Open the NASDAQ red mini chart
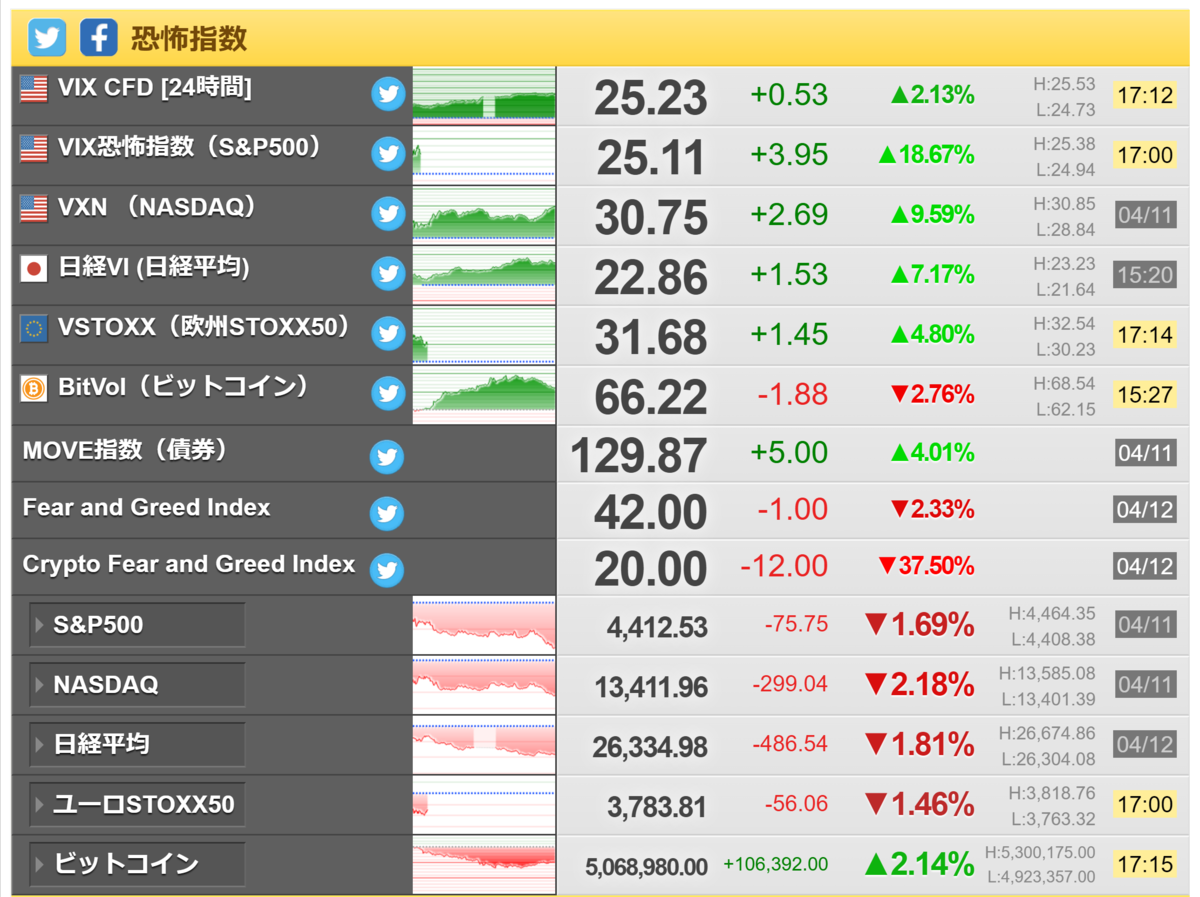The height and width of the screenshot is (897, 1200). (x=484, y=685)
